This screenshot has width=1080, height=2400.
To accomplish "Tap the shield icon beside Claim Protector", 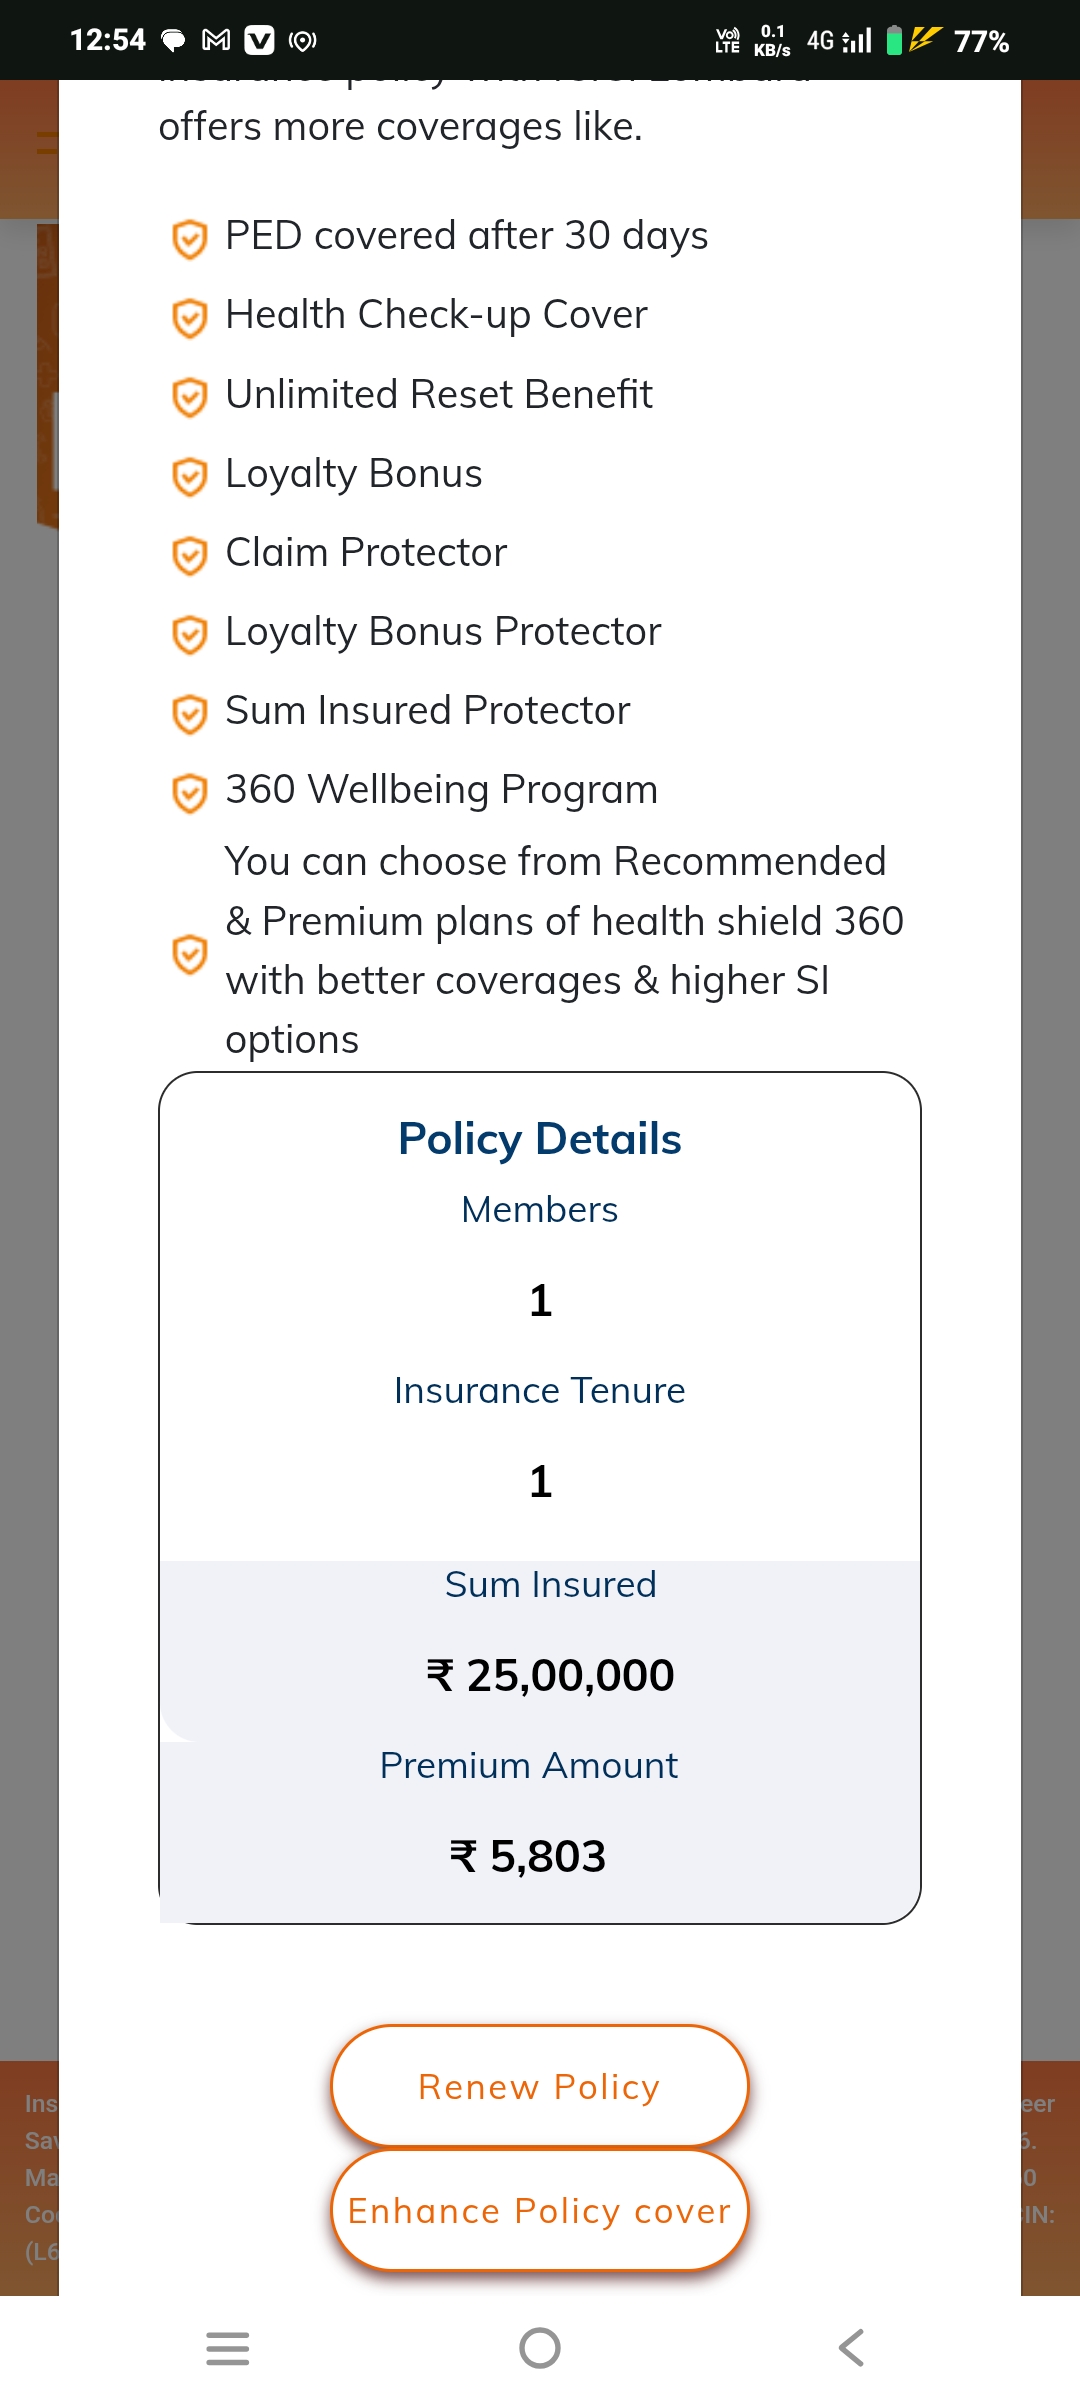I will click(189, 555).
